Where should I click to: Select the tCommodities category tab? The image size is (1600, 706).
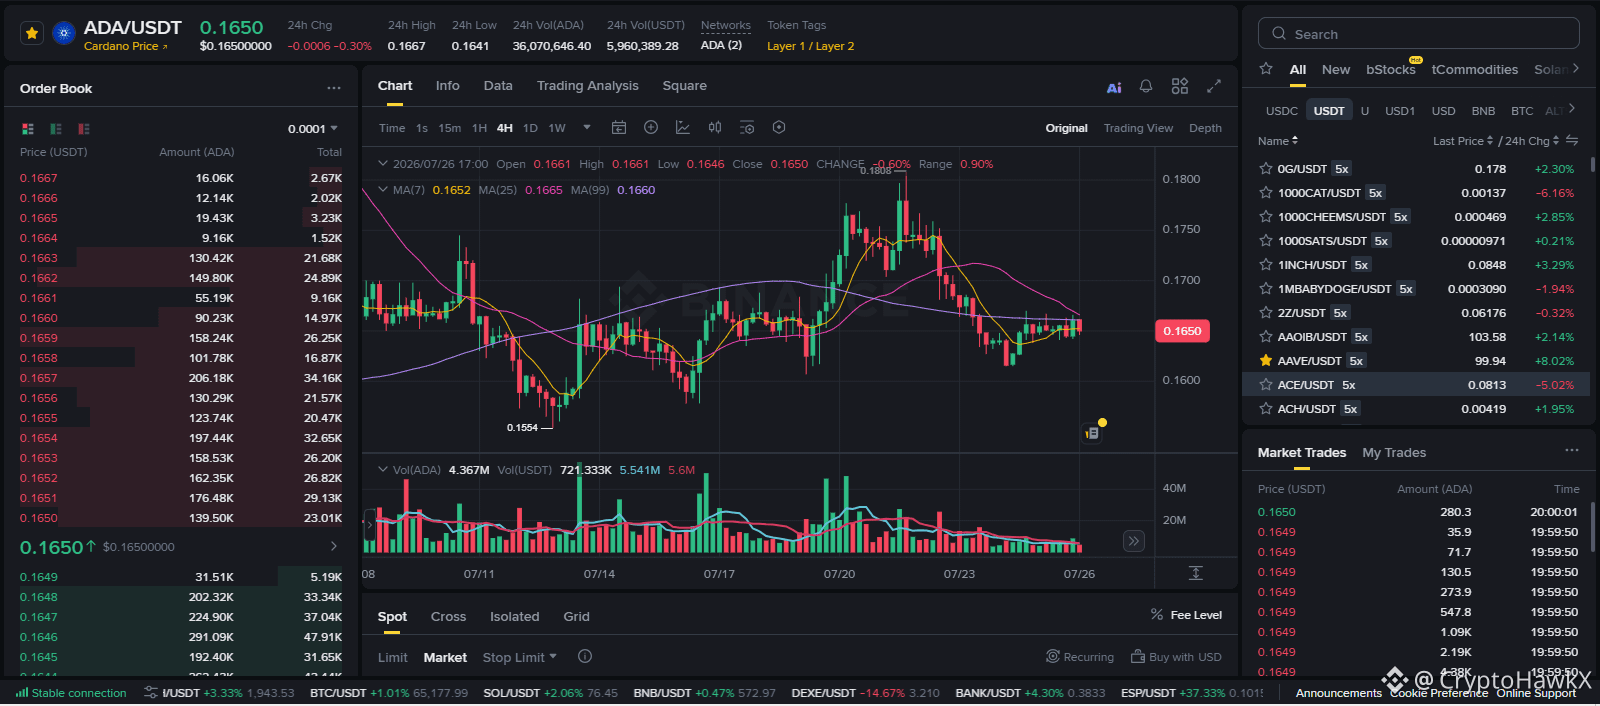click(1475, 70)
